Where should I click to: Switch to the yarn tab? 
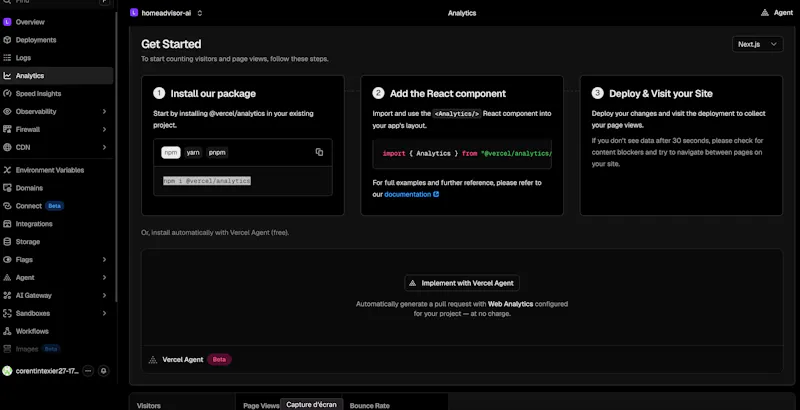(x=193, y=152)
